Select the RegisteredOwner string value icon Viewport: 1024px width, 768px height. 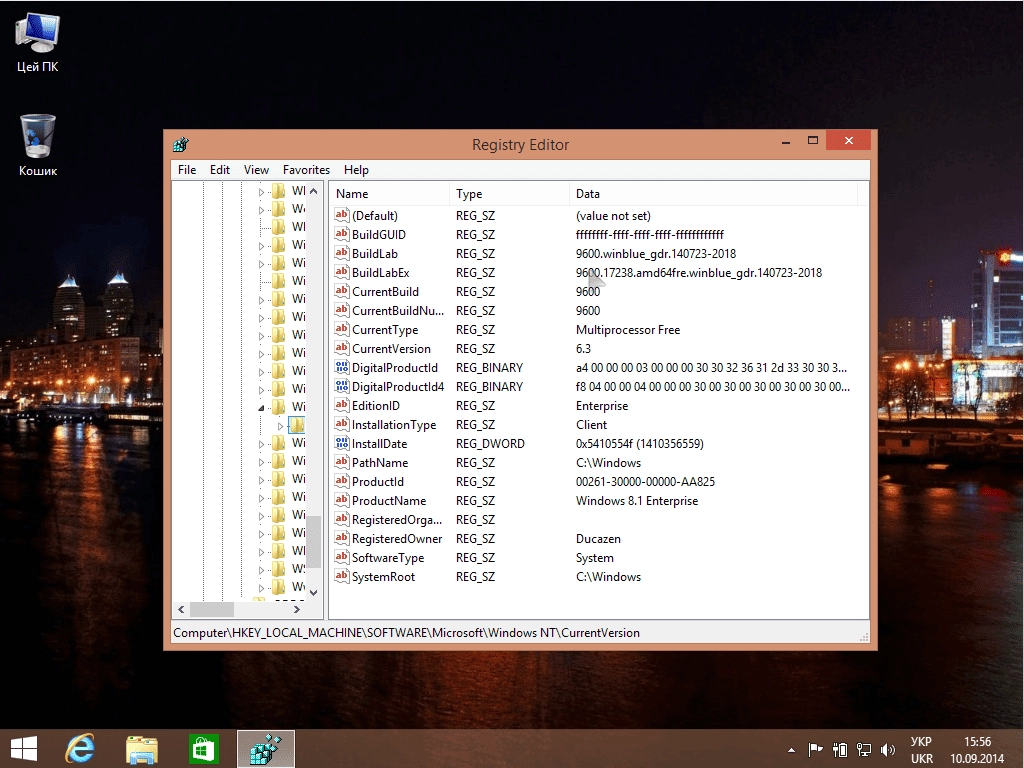pos(342,538)
